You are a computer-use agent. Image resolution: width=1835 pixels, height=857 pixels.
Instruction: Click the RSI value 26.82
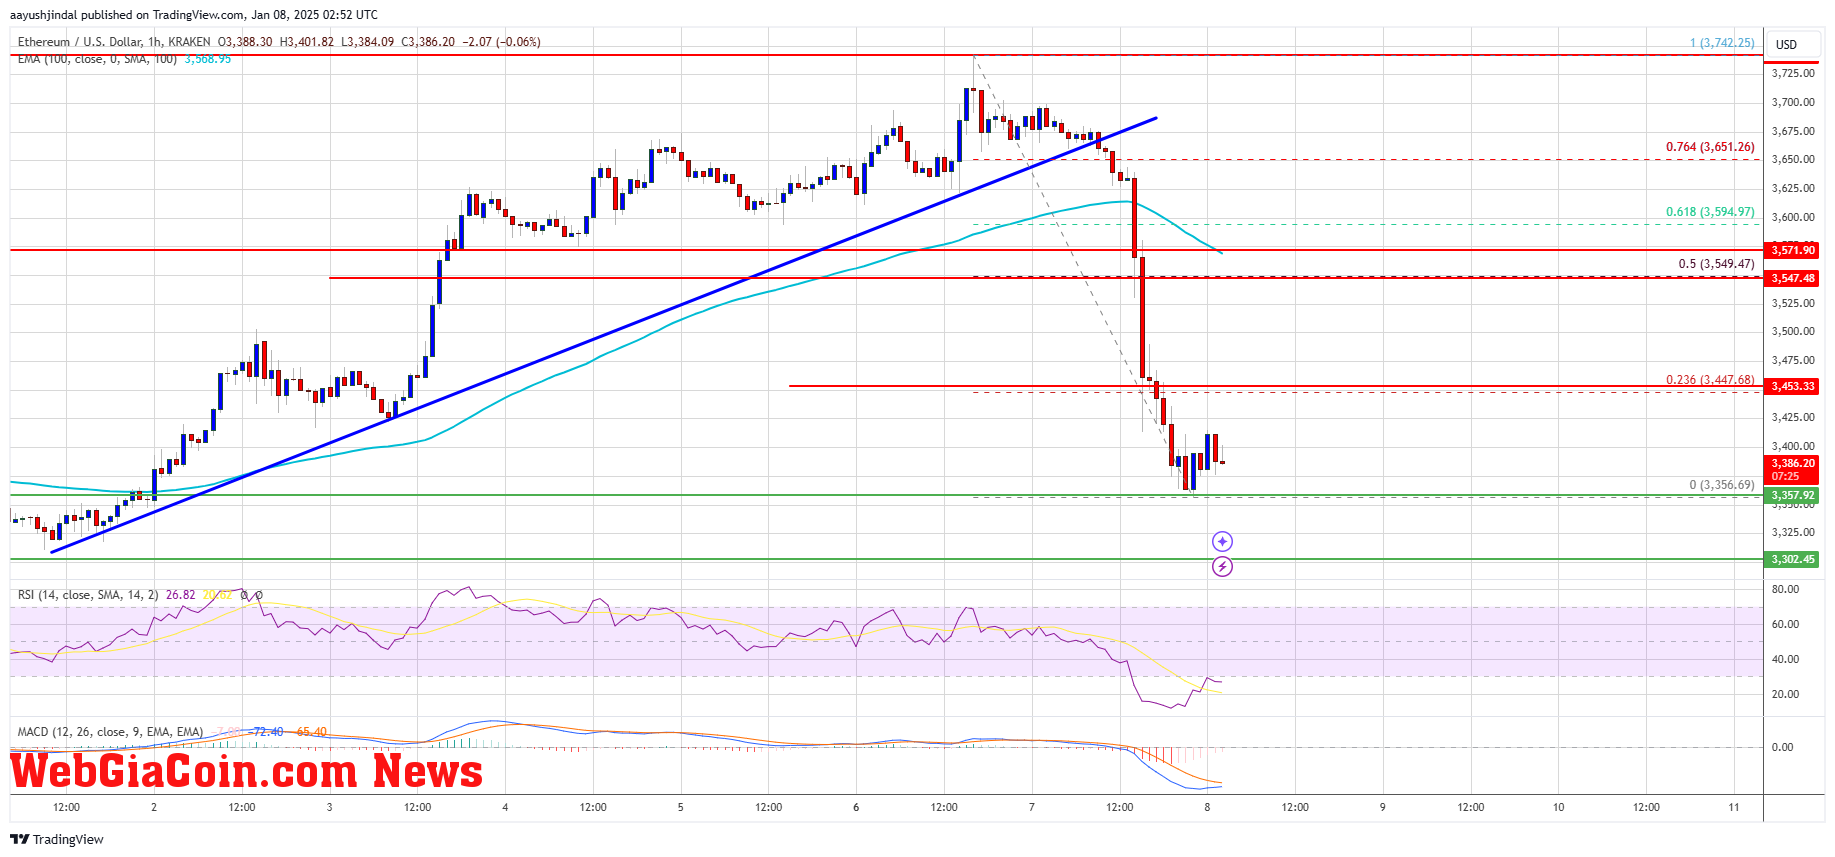pos(181,595)
